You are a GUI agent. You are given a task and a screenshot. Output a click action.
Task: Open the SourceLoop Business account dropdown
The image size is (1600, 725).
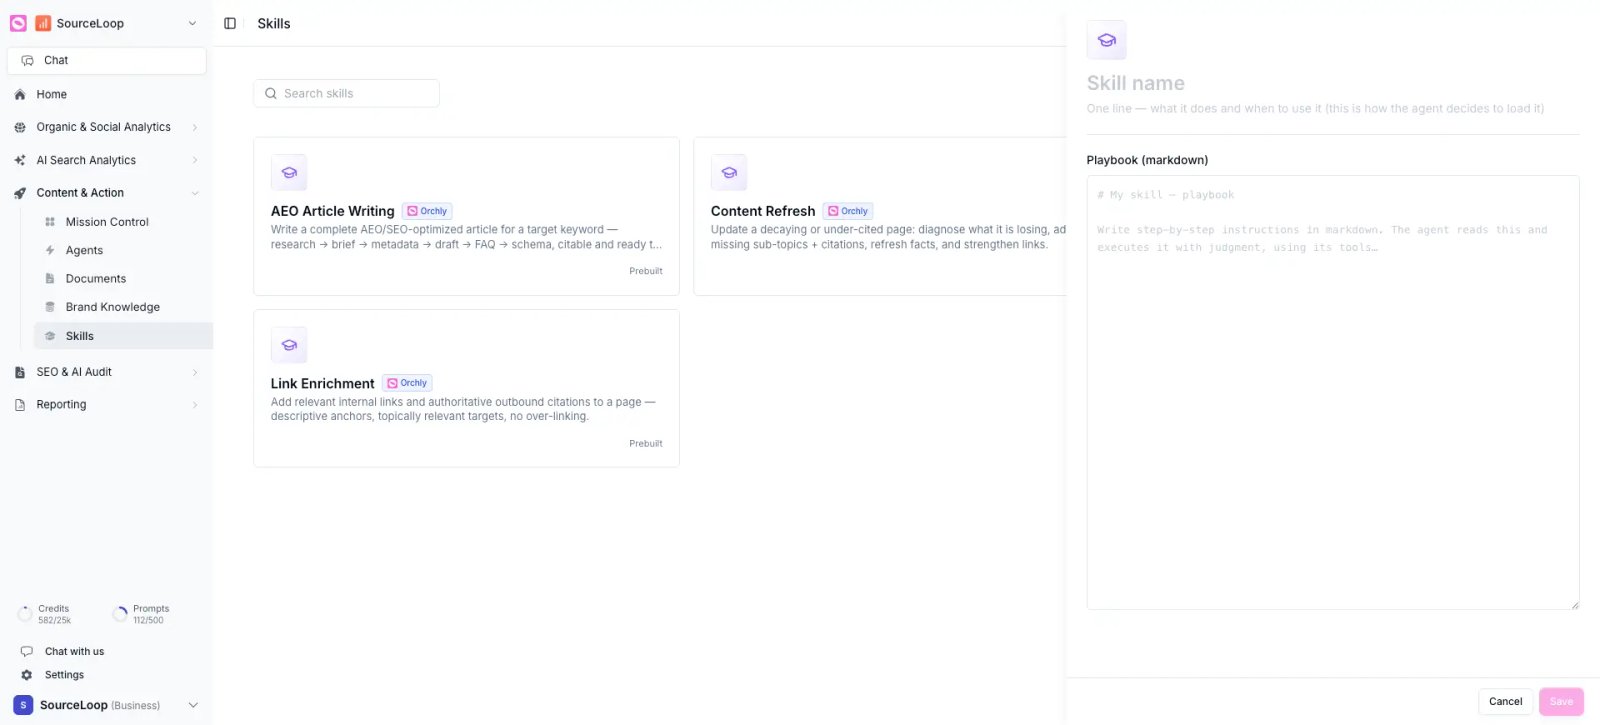coord(193,705)
